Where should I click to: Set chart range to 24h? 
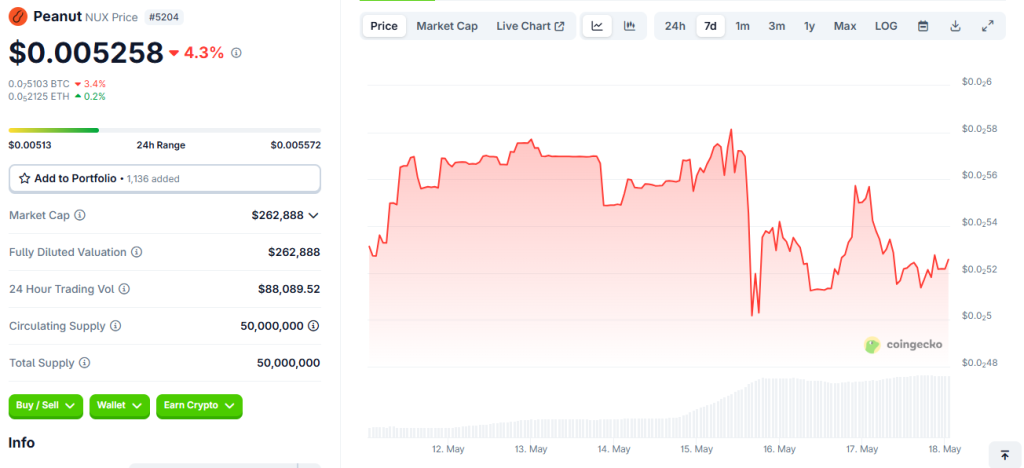click(x=675, y=26)
